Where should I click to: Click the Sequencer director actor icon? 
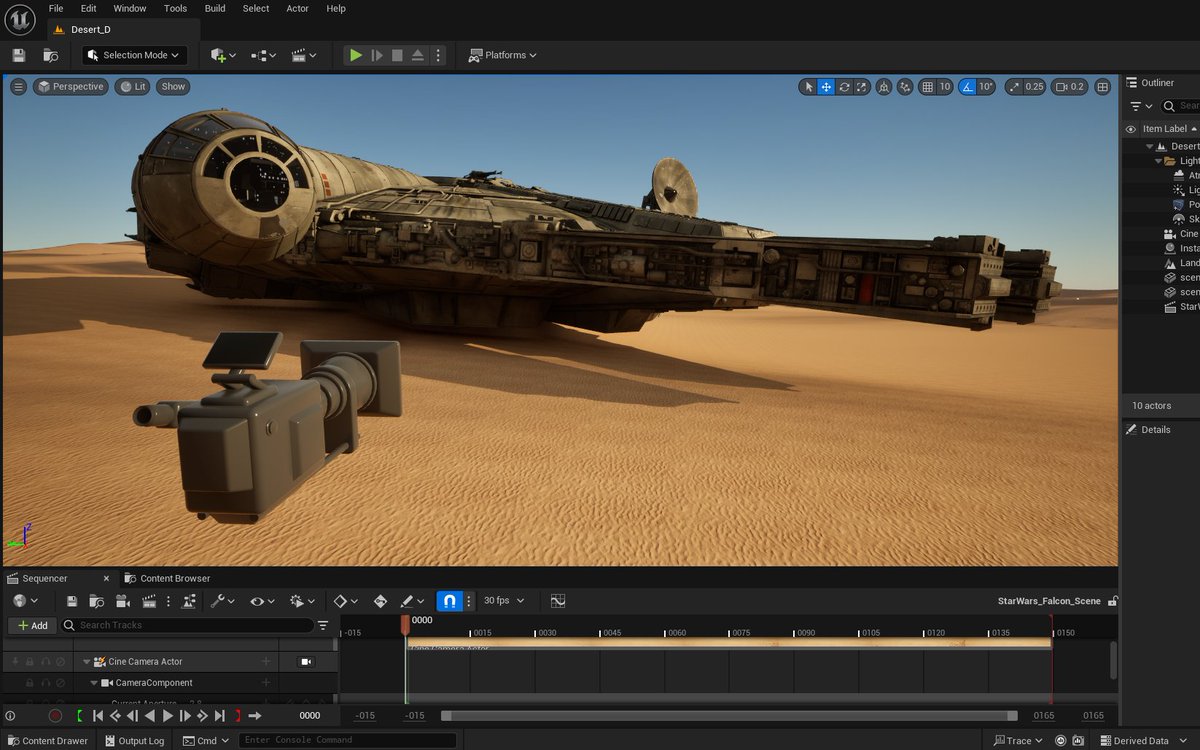point(189,601)
